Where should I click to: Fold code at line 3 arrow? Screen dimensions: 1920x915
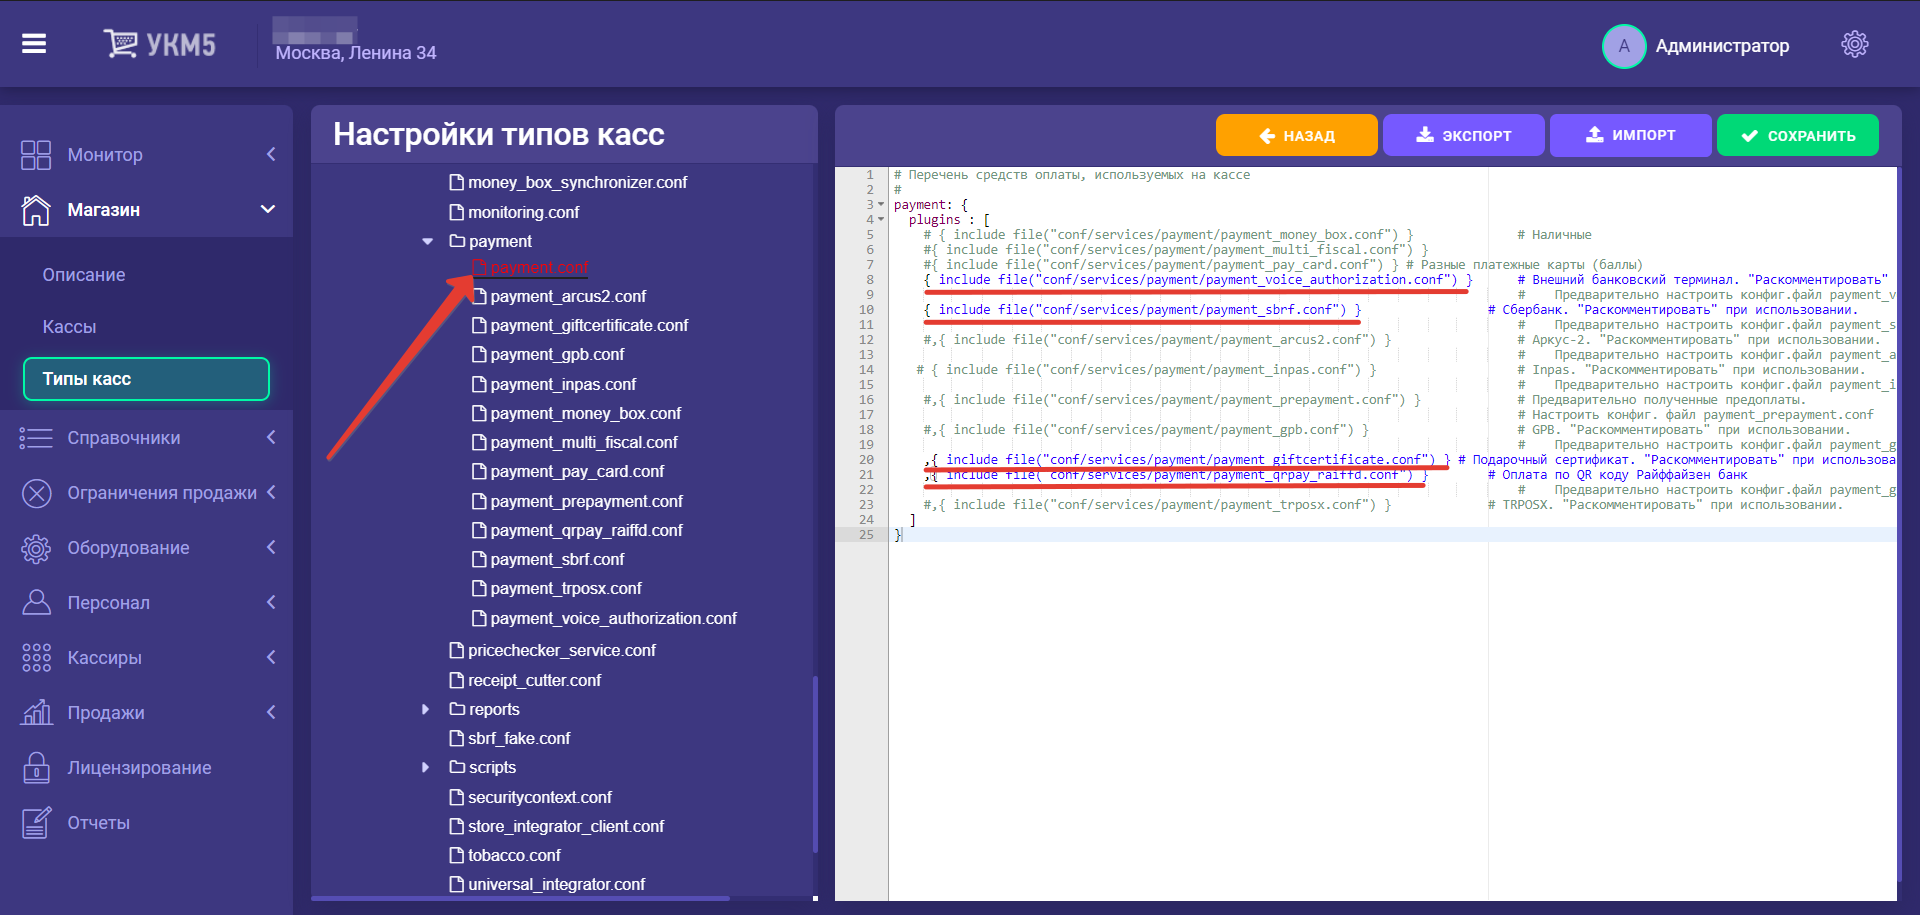[881, 205]
